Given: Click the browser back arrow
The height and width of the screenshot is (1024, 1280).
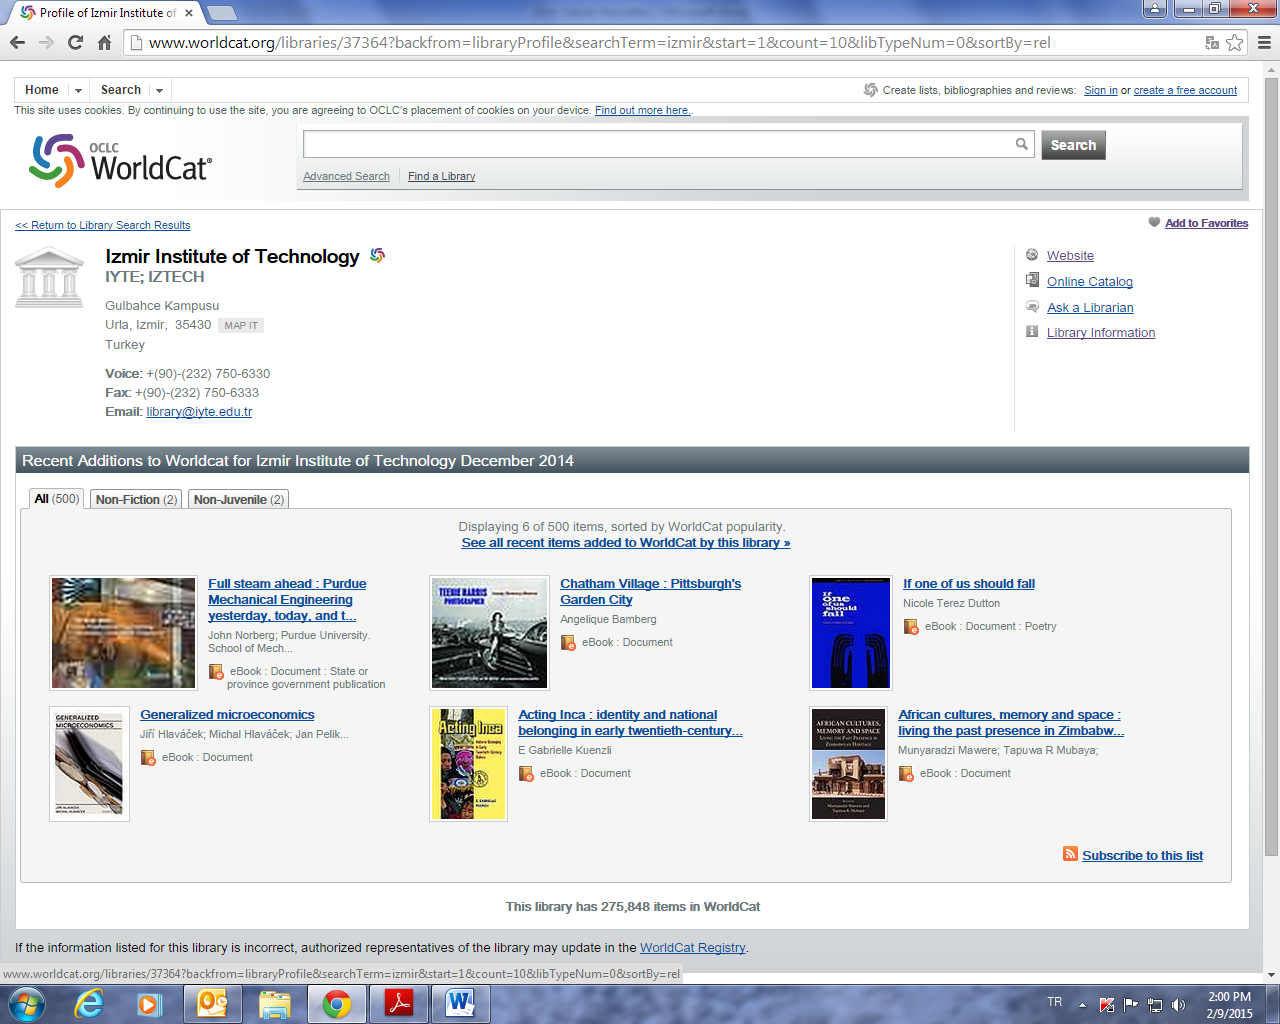Looking at the screenshot, I should [x=17, y=42].
